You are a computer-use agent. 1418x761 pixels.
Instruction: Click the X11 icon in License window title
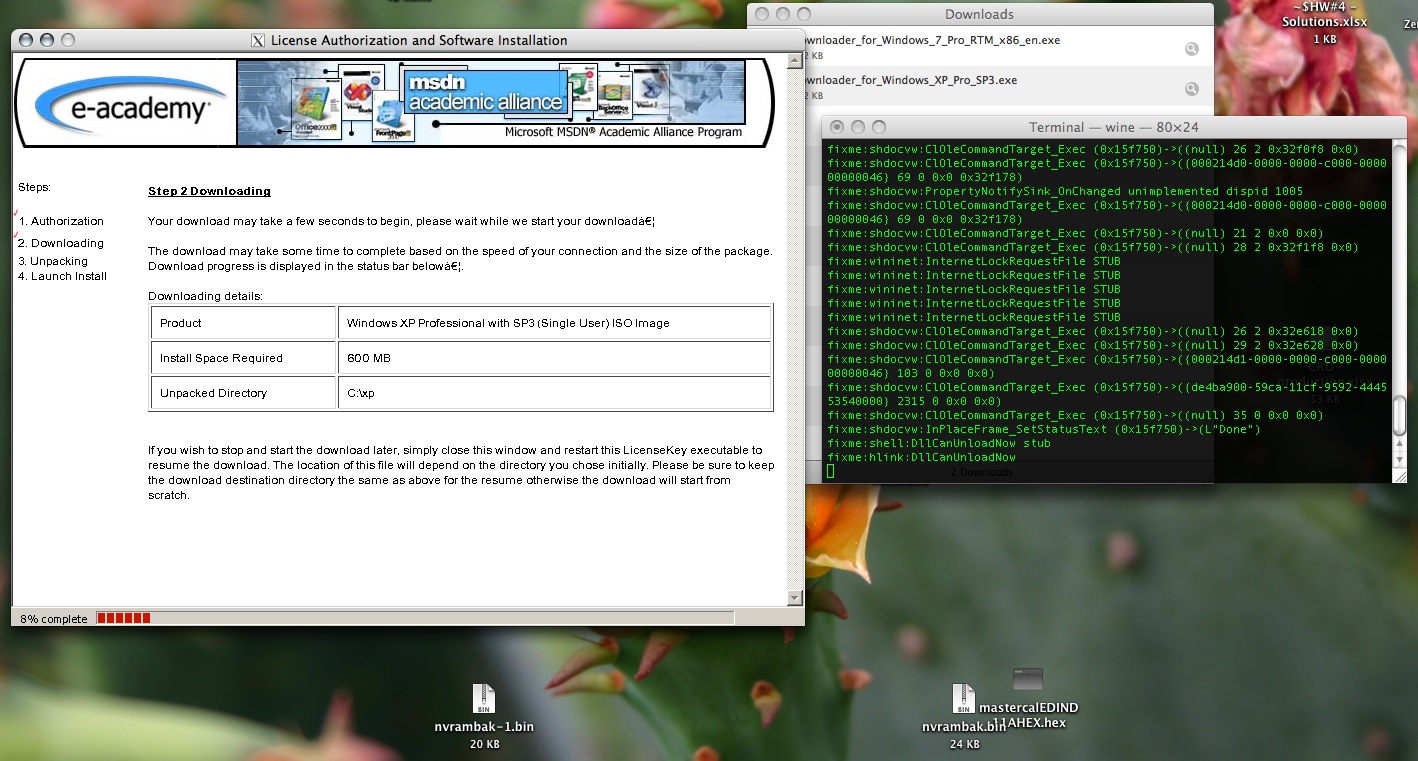258,41
